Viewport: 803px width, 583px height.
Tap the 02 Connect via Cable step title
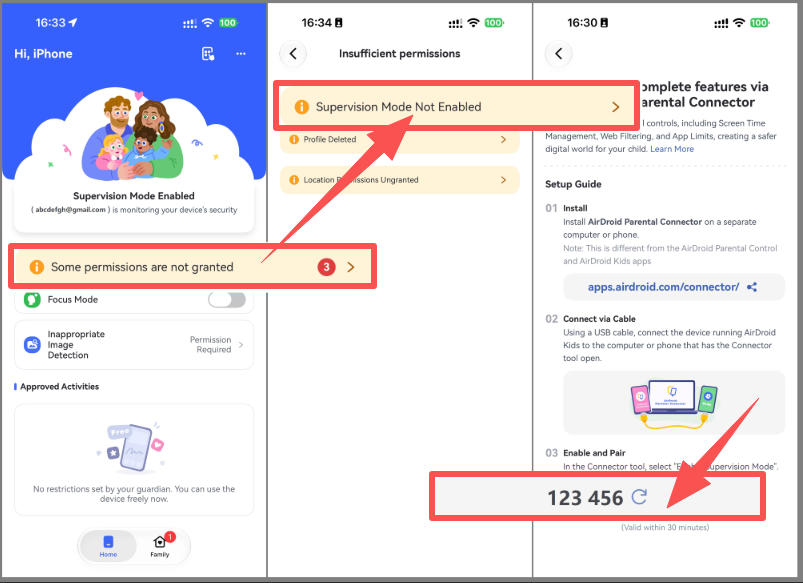(599, 319)
